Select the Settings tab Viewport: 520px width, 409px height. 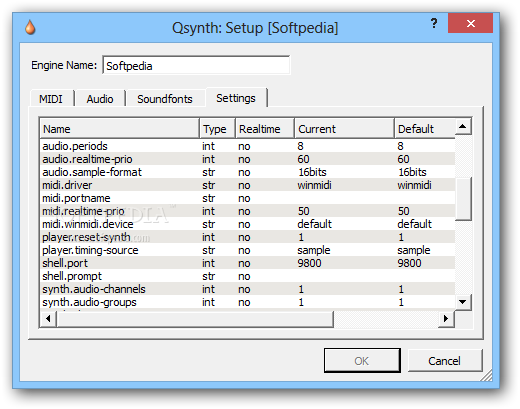pos(236,98)
